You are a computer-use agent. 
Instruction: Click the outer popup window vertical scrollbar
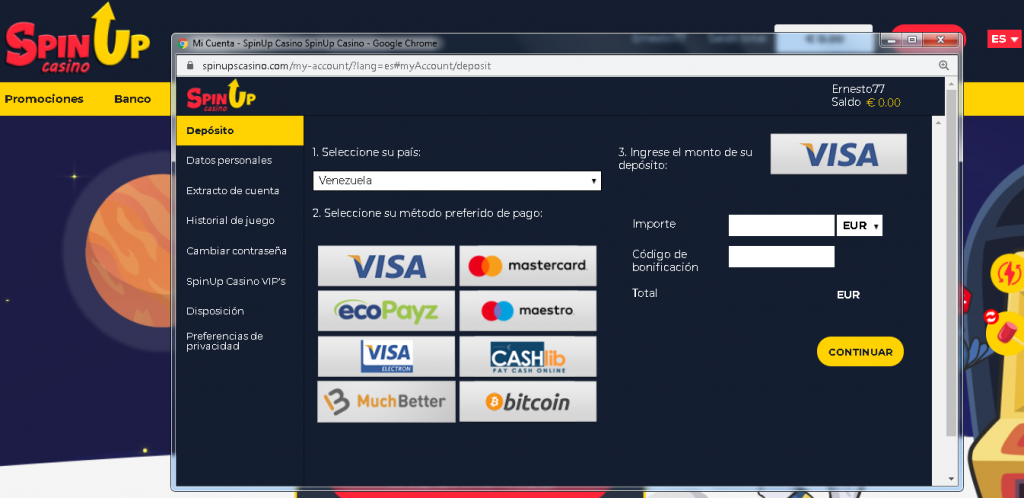tap(951, 264)
